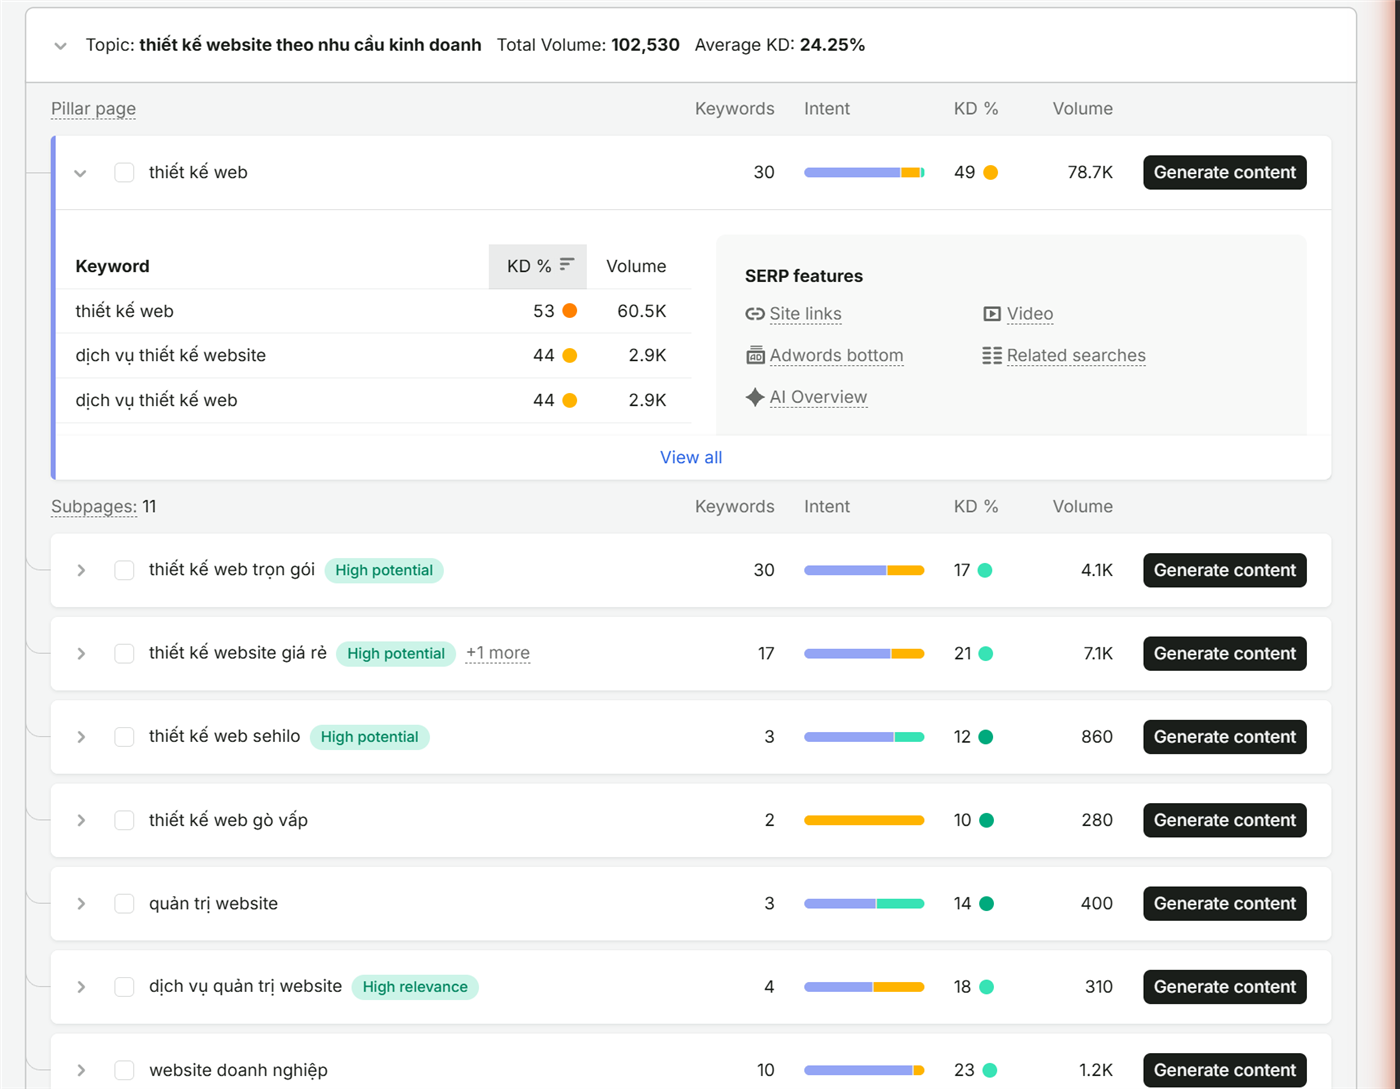Click the Video play icon
The width and height of the screenshot is (1400, 1089).
992,314
